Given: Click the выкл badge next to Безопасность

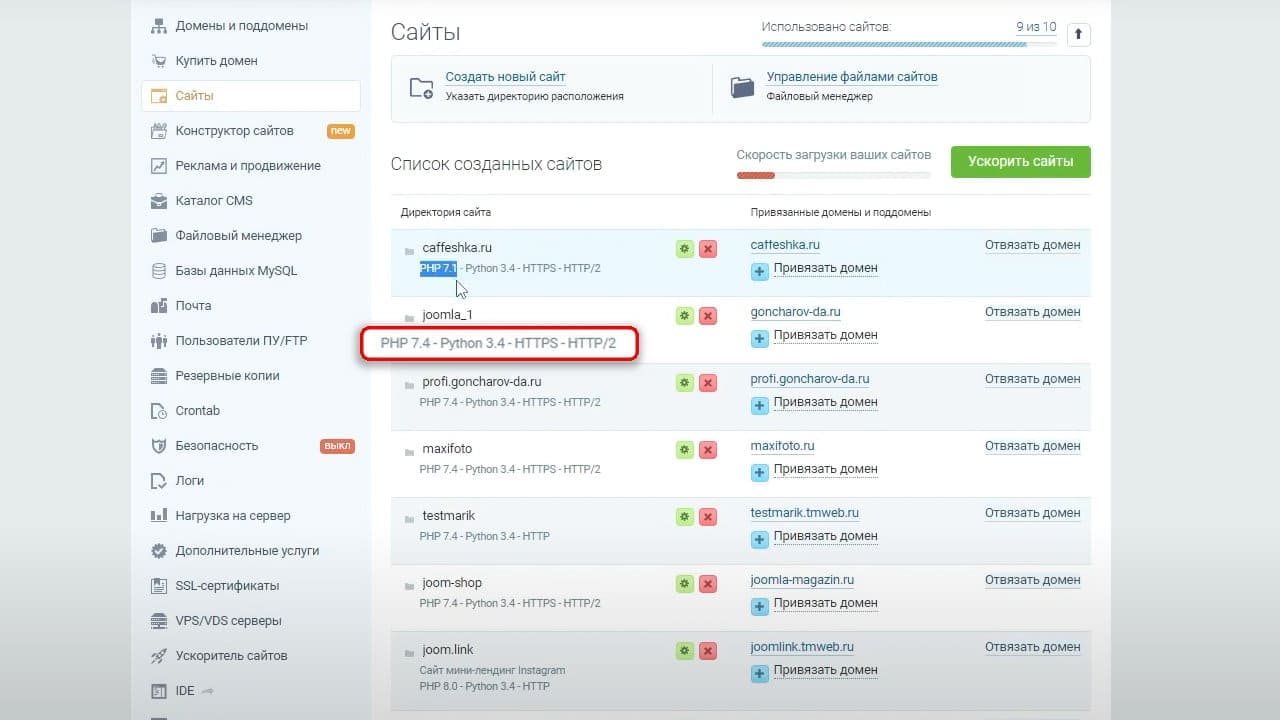Looking at the screenshot, I should [337, 446].
